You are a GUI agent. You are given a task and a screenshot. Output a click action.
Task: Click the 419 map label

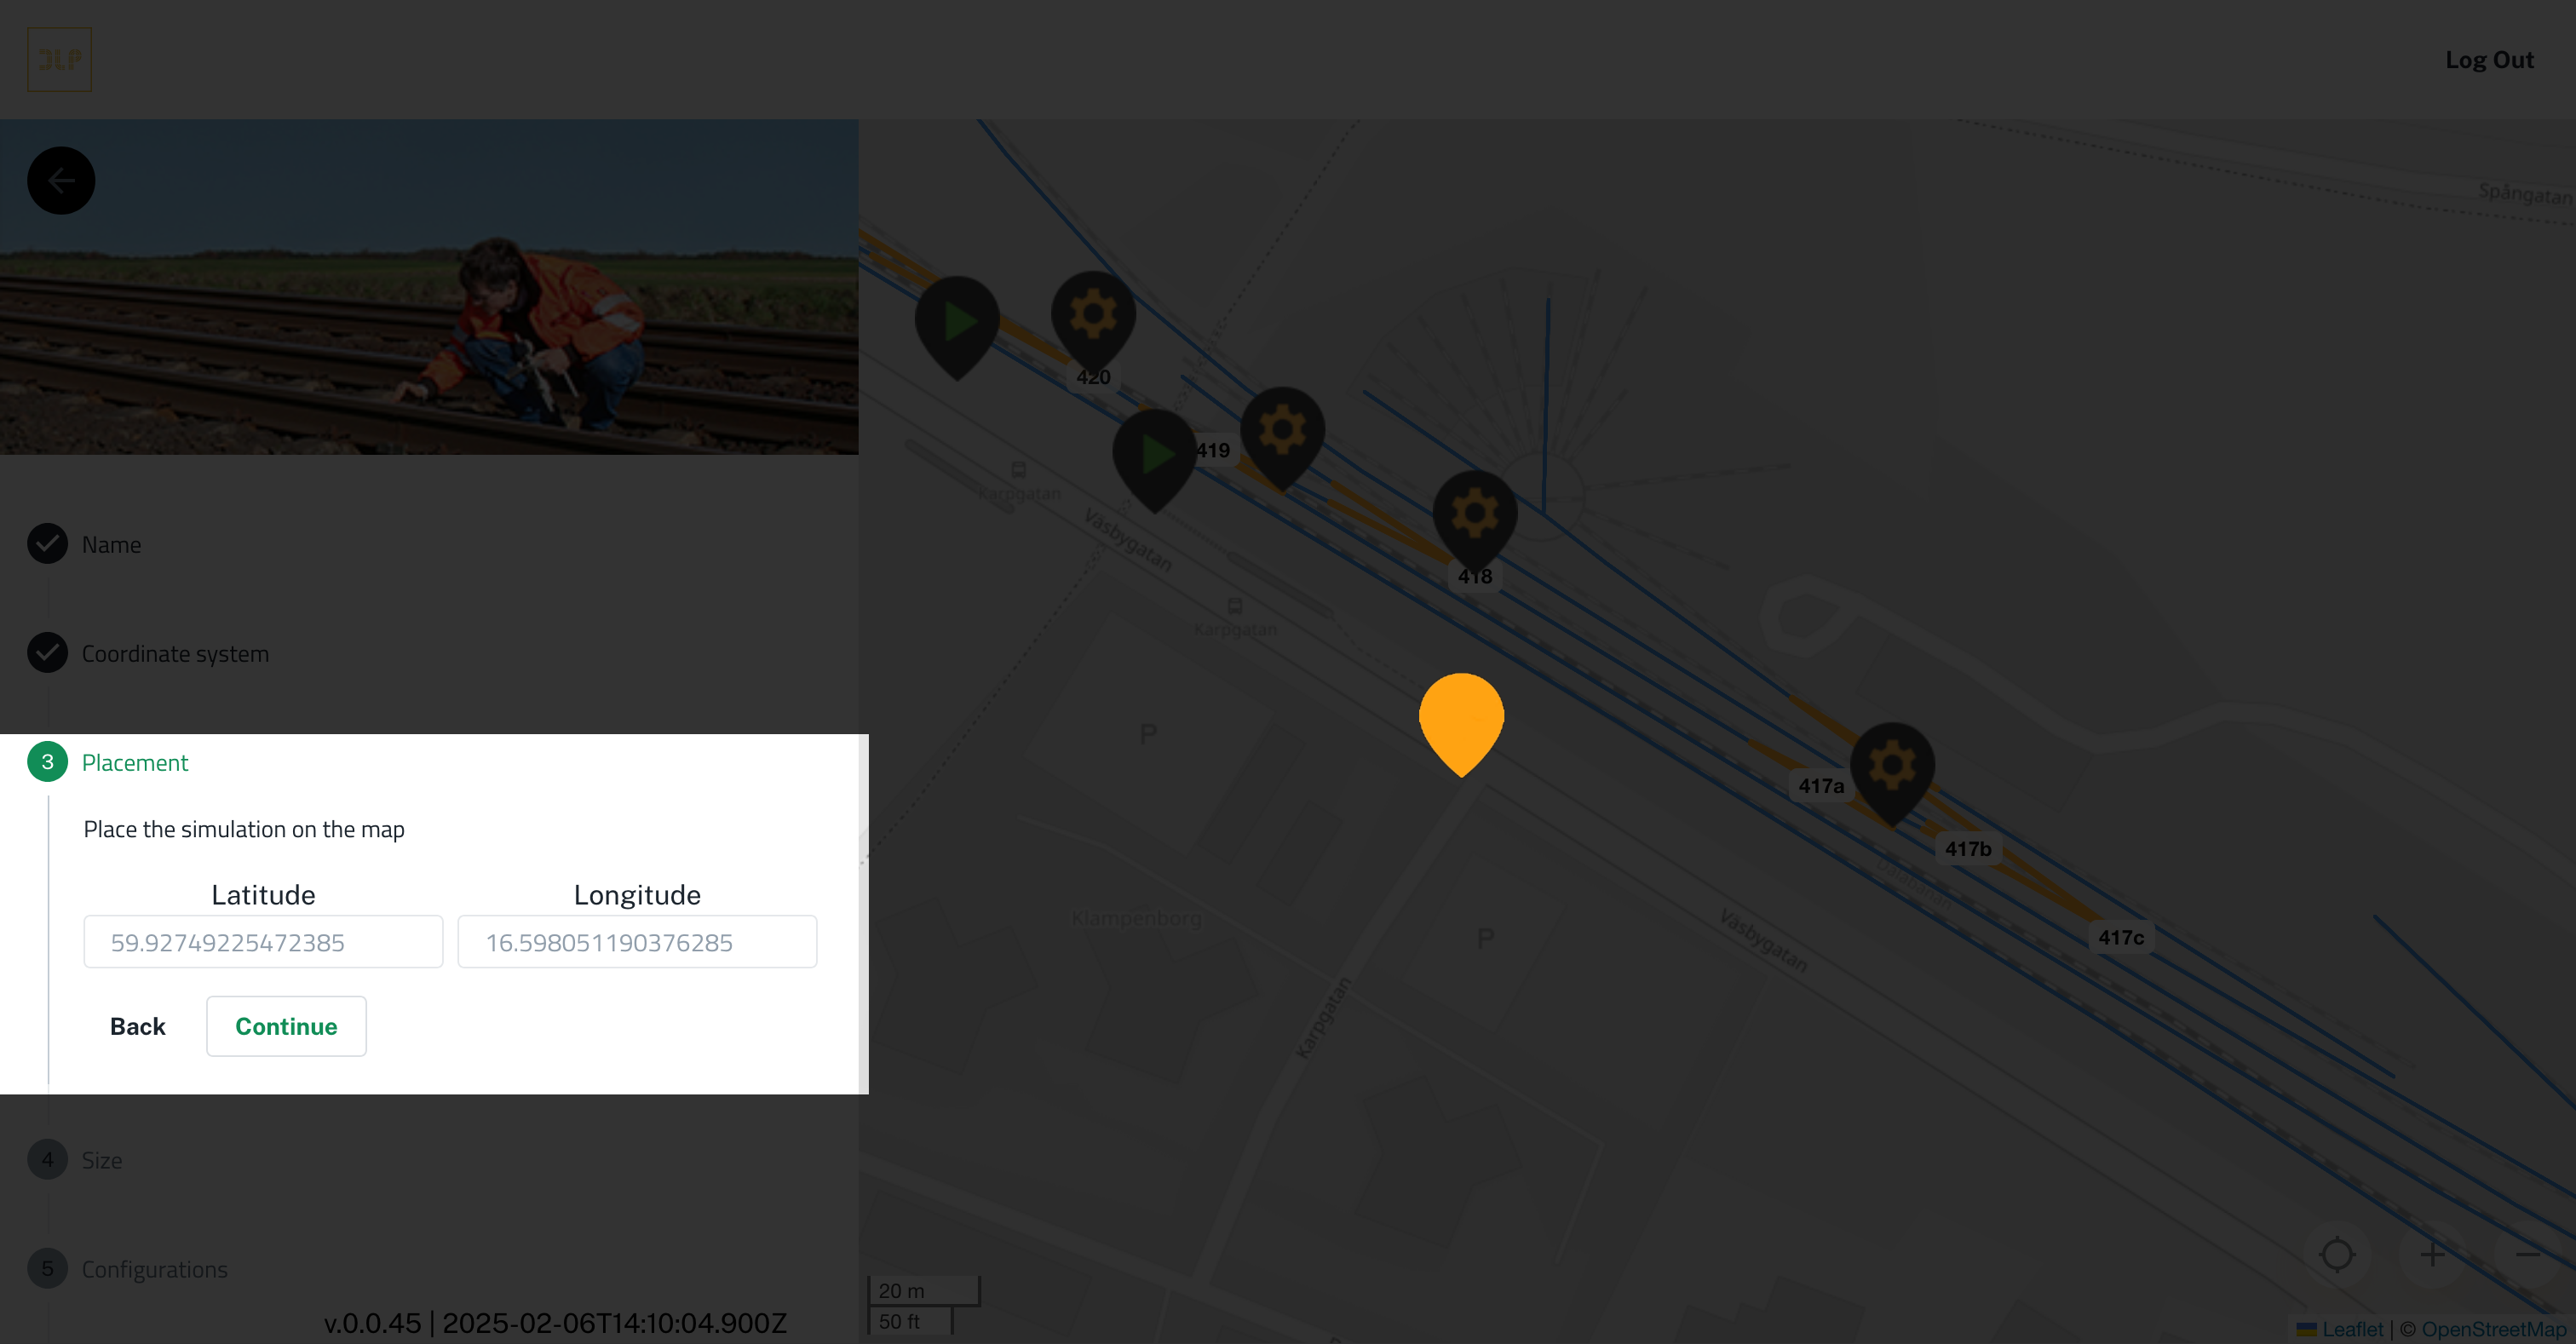1213,450
